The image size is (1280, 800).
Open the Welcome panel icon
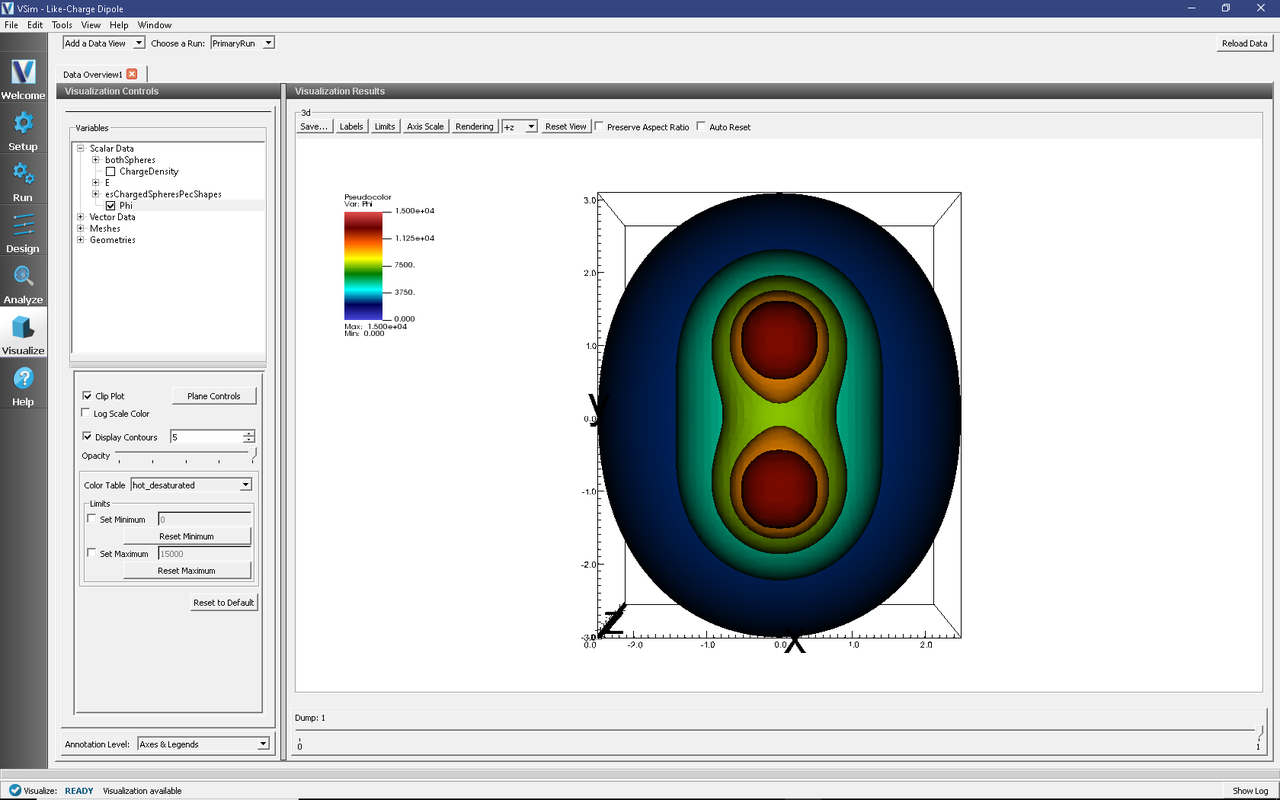23,73
